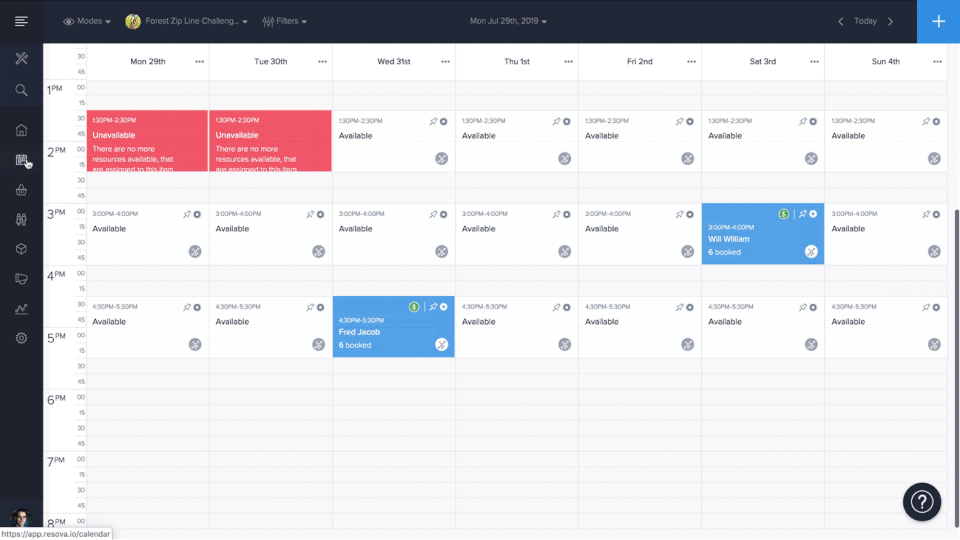This screenshot has width=960, height=540.
Task: Open the Sat 3rd column options menu
Action: point(815,62)
